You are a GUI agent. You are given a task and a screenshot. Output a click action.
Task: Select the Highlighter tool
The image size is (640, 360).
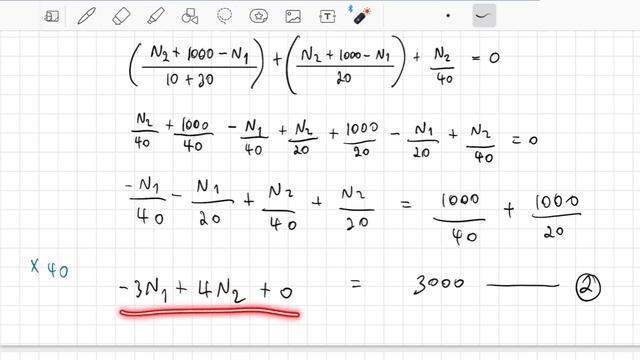tap(156, 16)
